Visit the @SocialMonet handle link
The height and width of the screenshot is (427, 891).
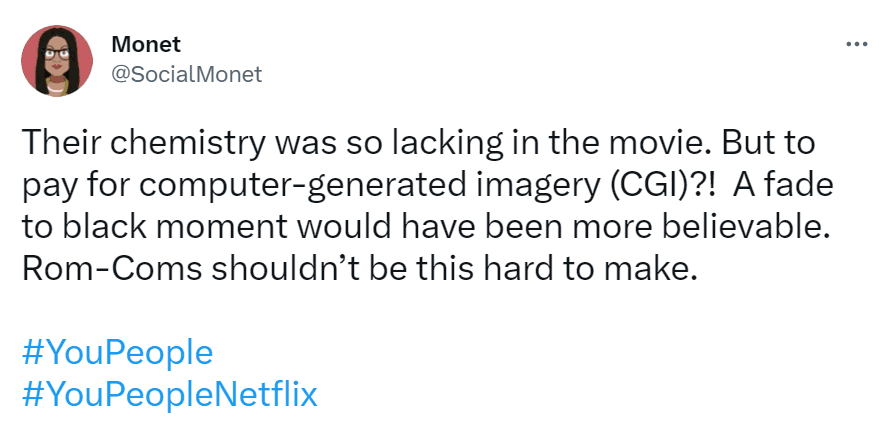[186, 73]
